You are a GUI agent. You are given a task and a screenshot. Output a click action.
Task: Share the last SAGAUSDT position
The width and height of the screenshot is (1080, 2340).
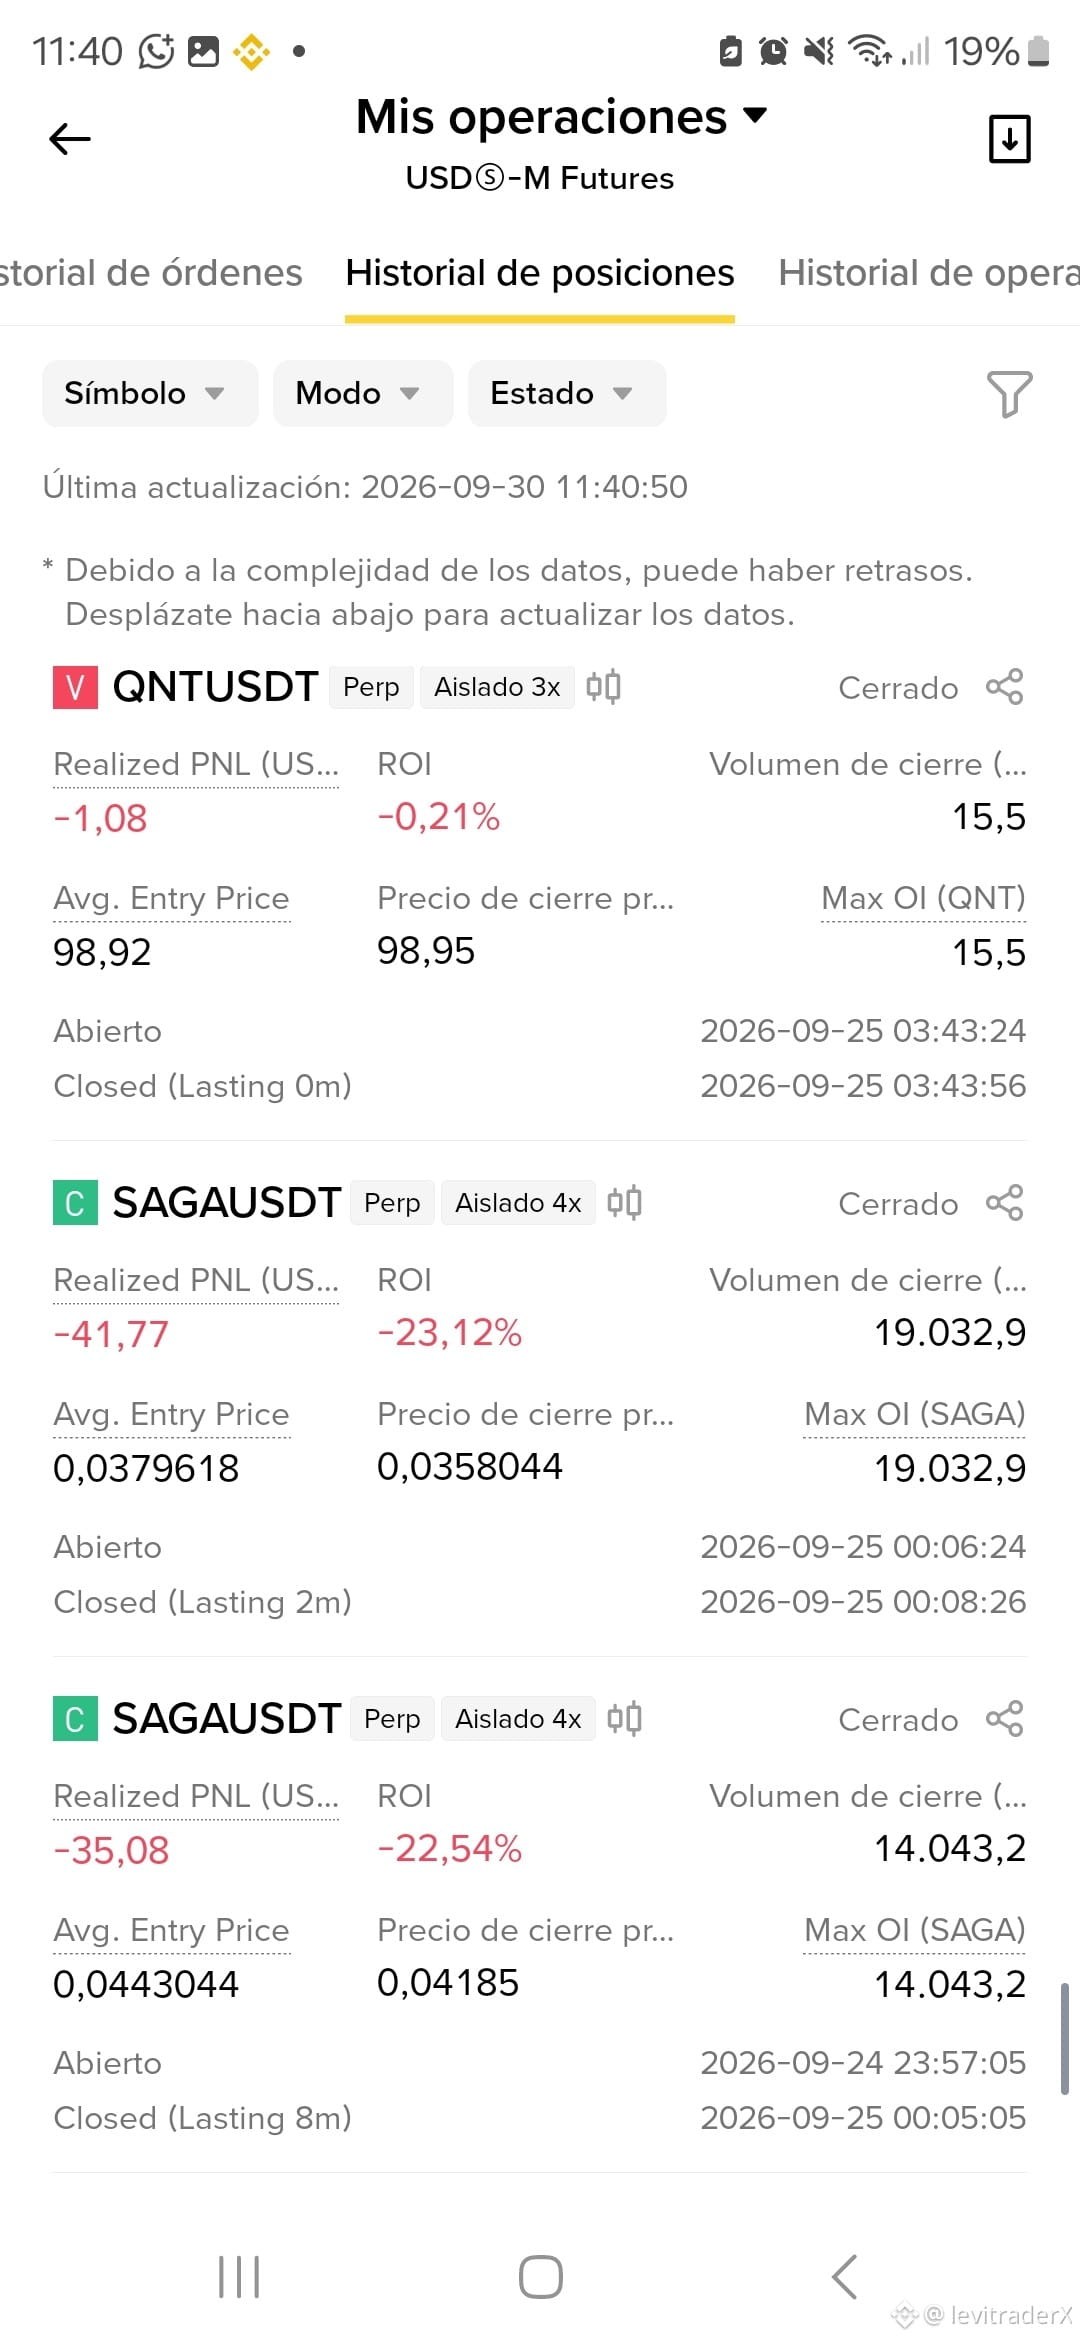pyautogui.click(x=1004, y=1719)
